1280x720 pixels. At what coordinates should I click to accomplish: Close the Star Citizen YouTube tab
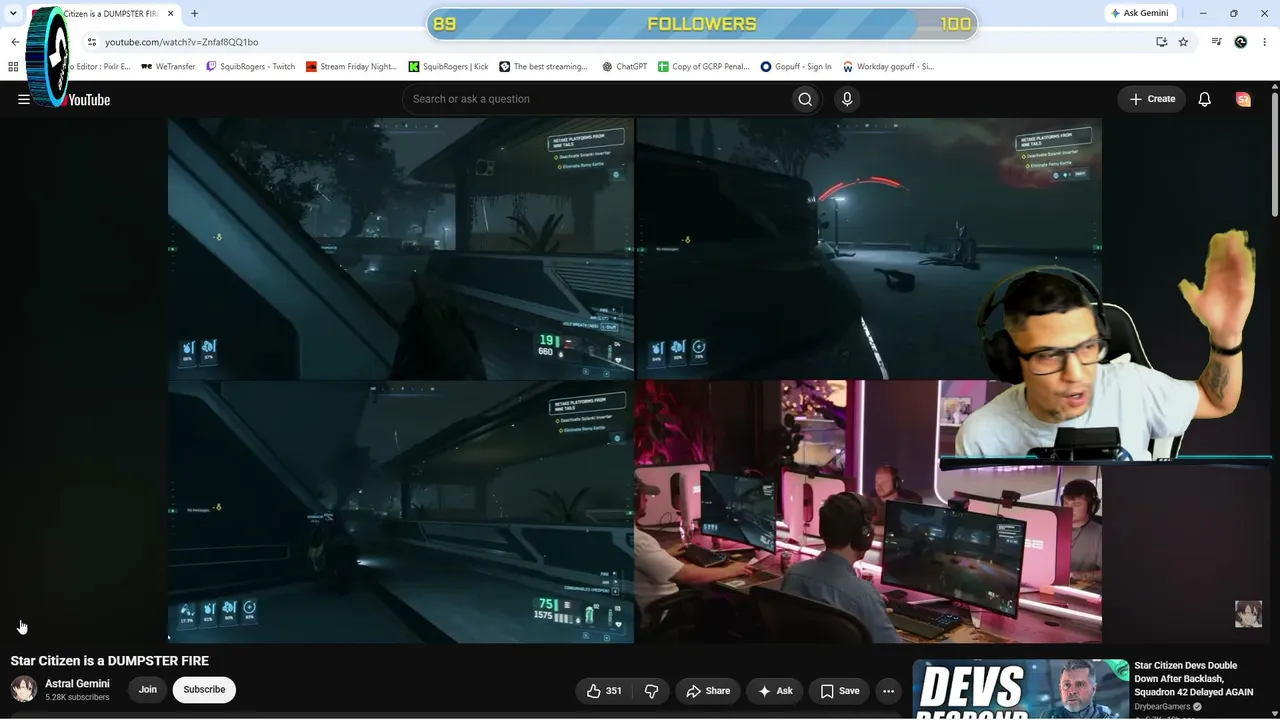click(x=171, y=14)
